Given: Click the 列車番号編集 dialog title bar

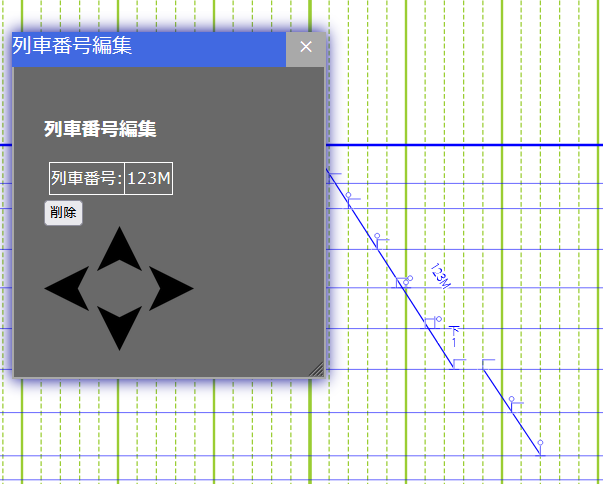Looking at the screenshot, I should (149, 49).
